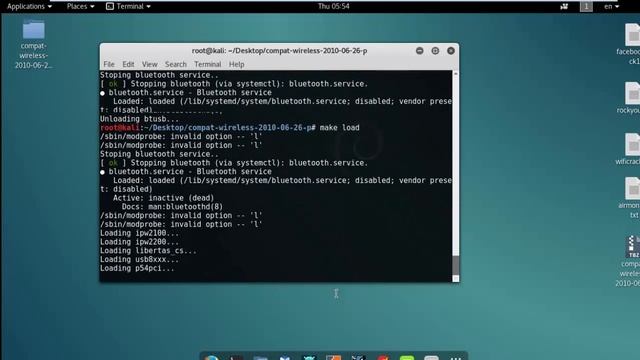Click the 'Loading libertas_cs...' line
Viewport: 640px width, 360px height.
[x=148, y=251]
